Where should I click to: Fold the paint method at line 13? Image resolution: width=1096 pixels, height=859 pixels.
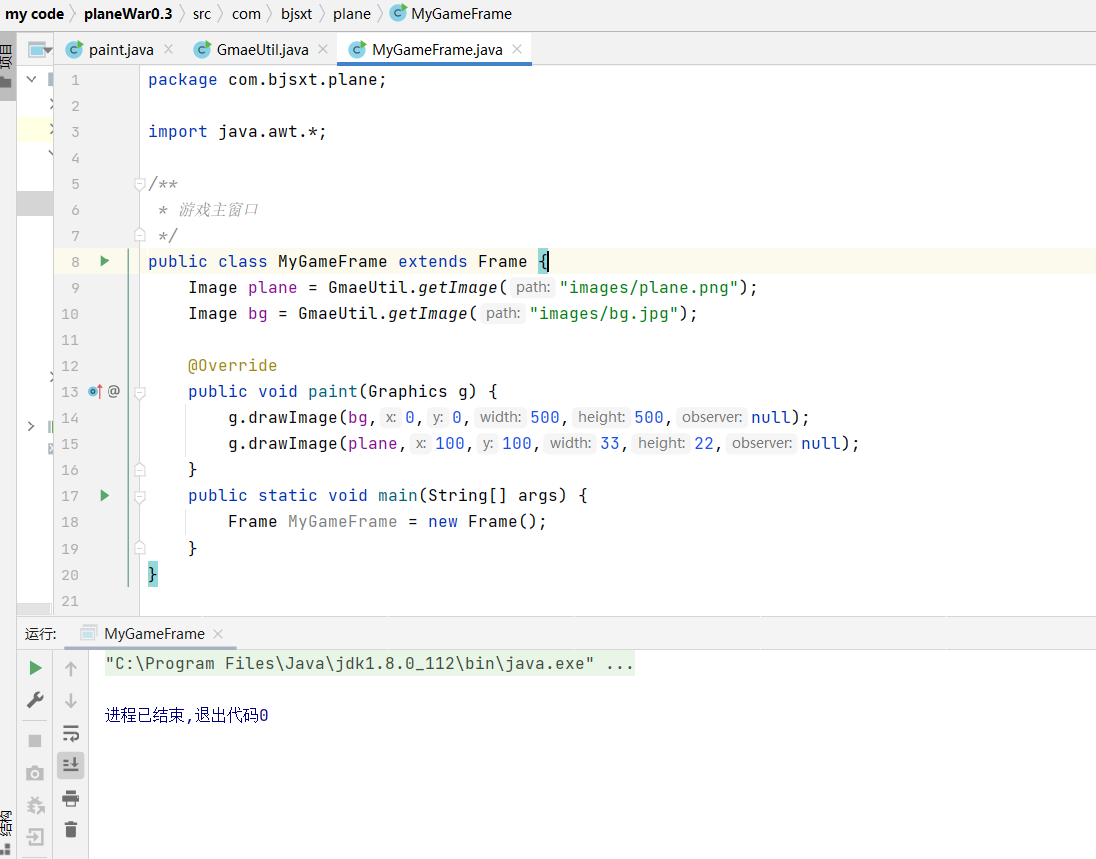point(140,392)
